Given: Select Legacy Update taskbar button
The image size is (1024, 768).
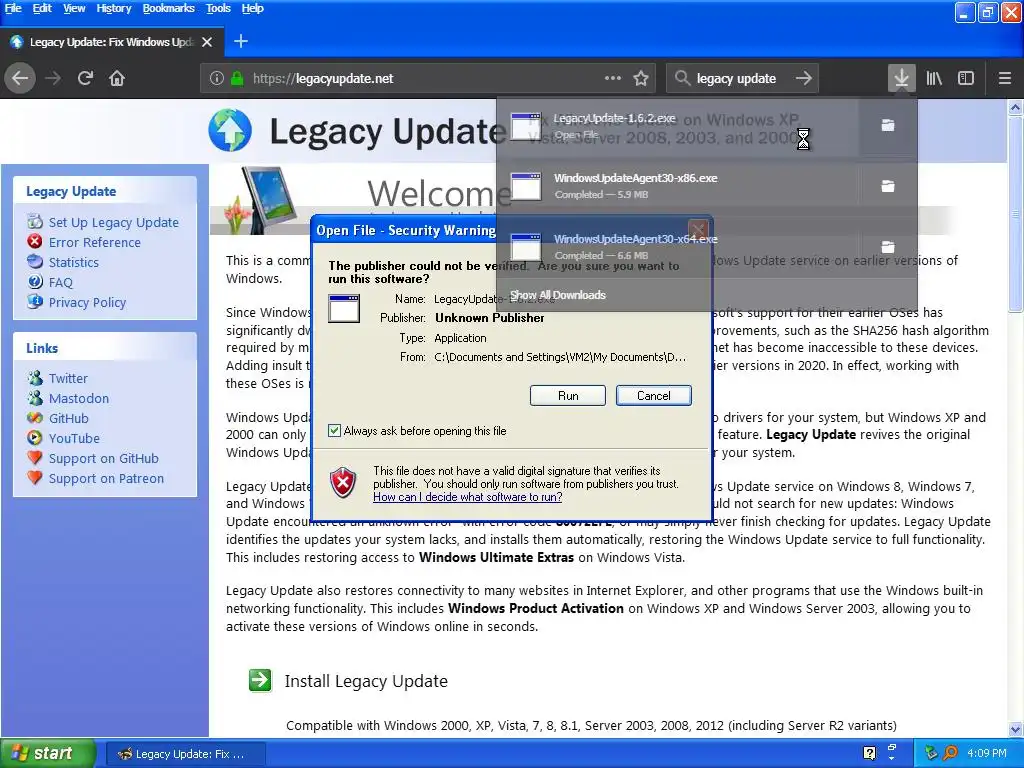Looking at the screenshot, I should (x=185, y=754).
